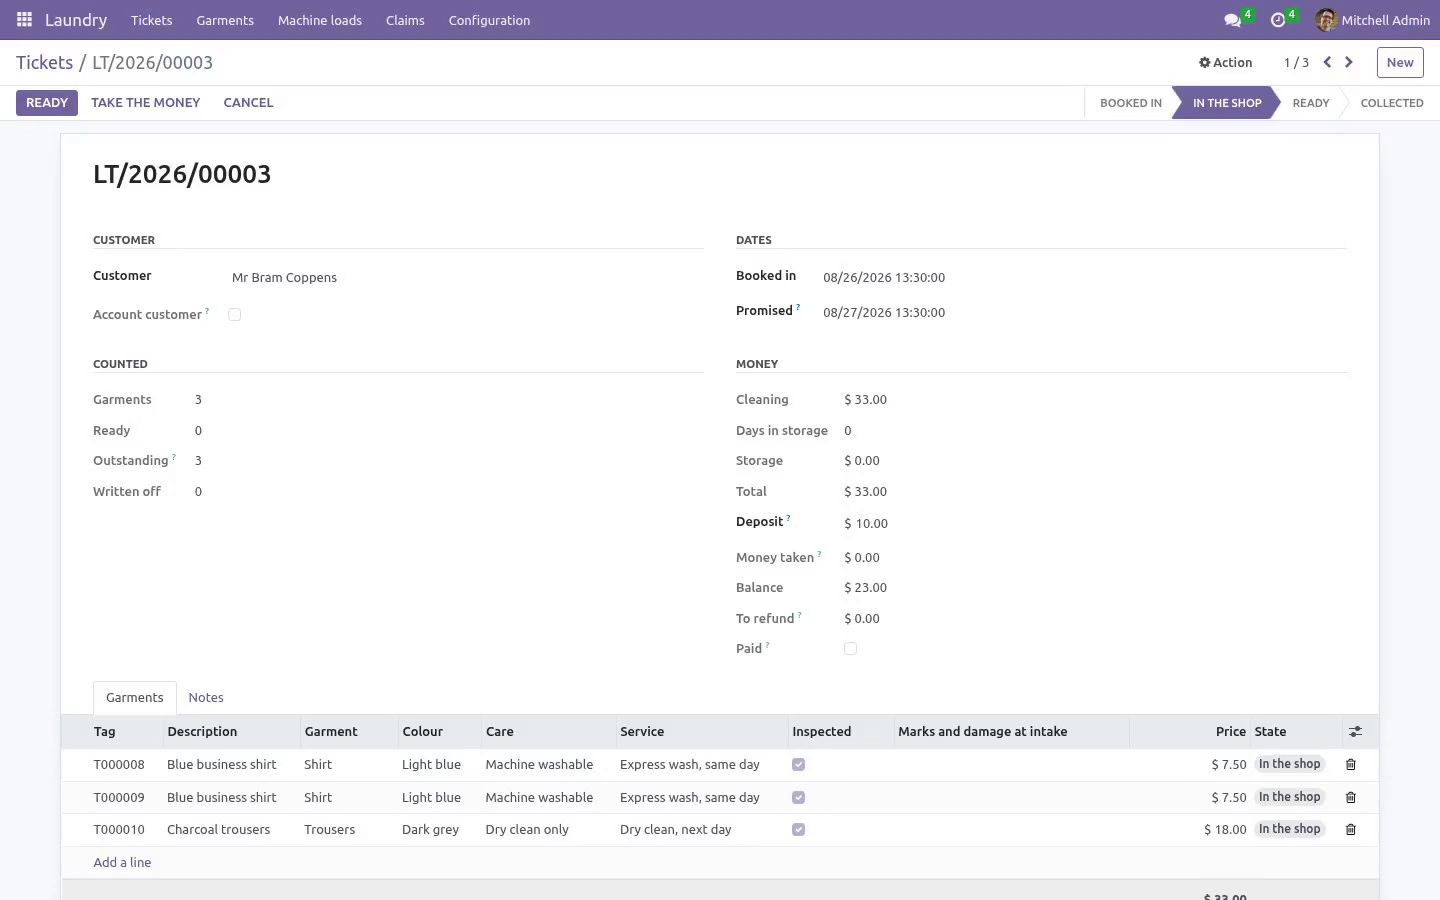Toggle Inspected checkbox for T000008

pos(798,765)
